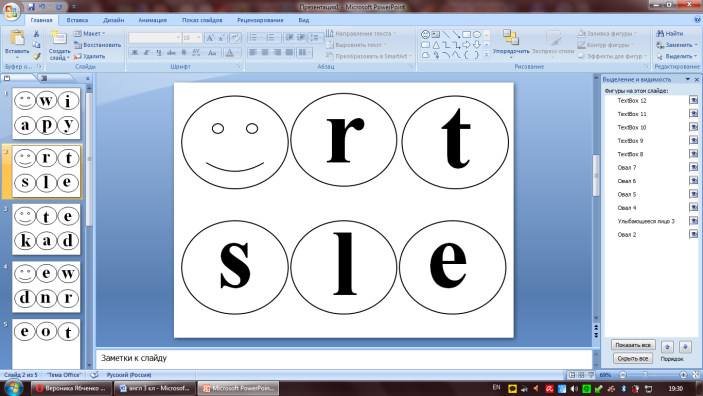Click the Восстановить reset button
This screenshot has height=396, width=703.
(x=97, y=45)
